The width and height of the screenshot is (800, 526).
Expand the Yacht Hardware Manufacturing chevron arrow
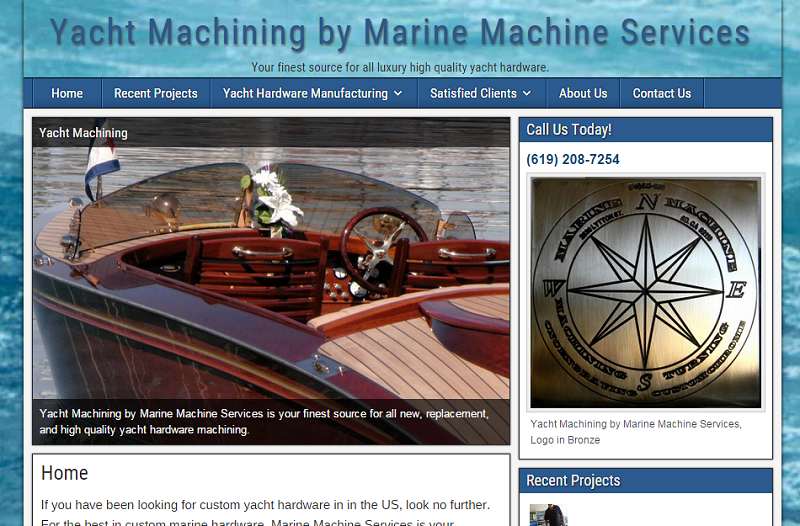[398, 93]
